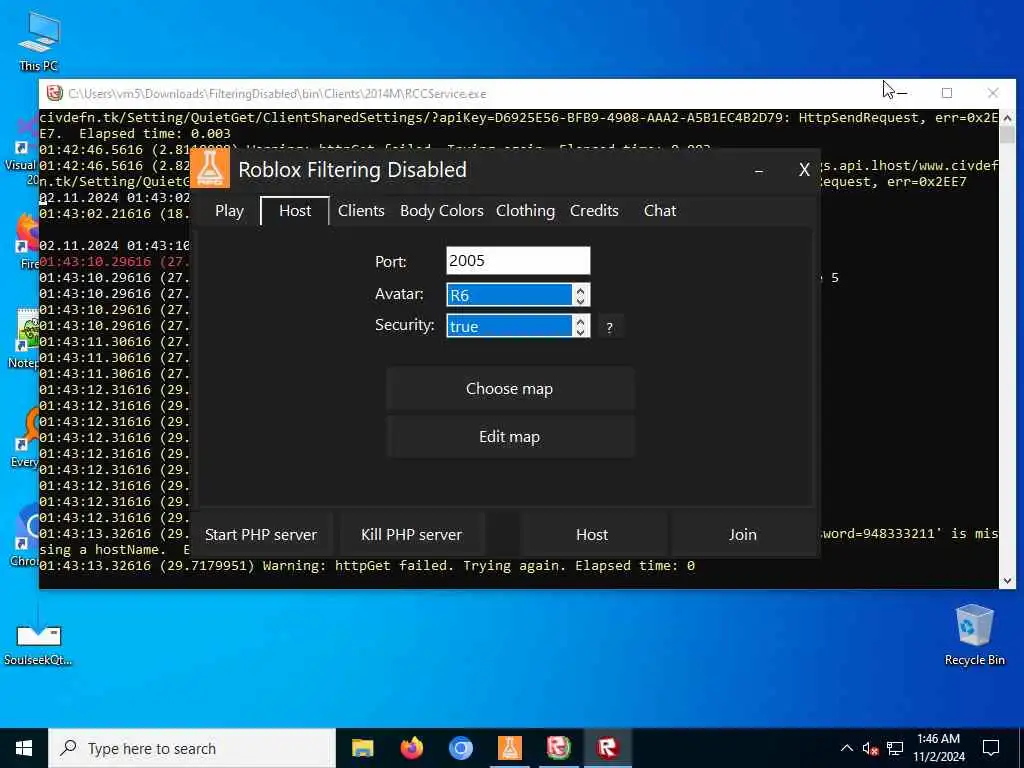
Task: Switch to the Play tab
Action: (229, 210)
